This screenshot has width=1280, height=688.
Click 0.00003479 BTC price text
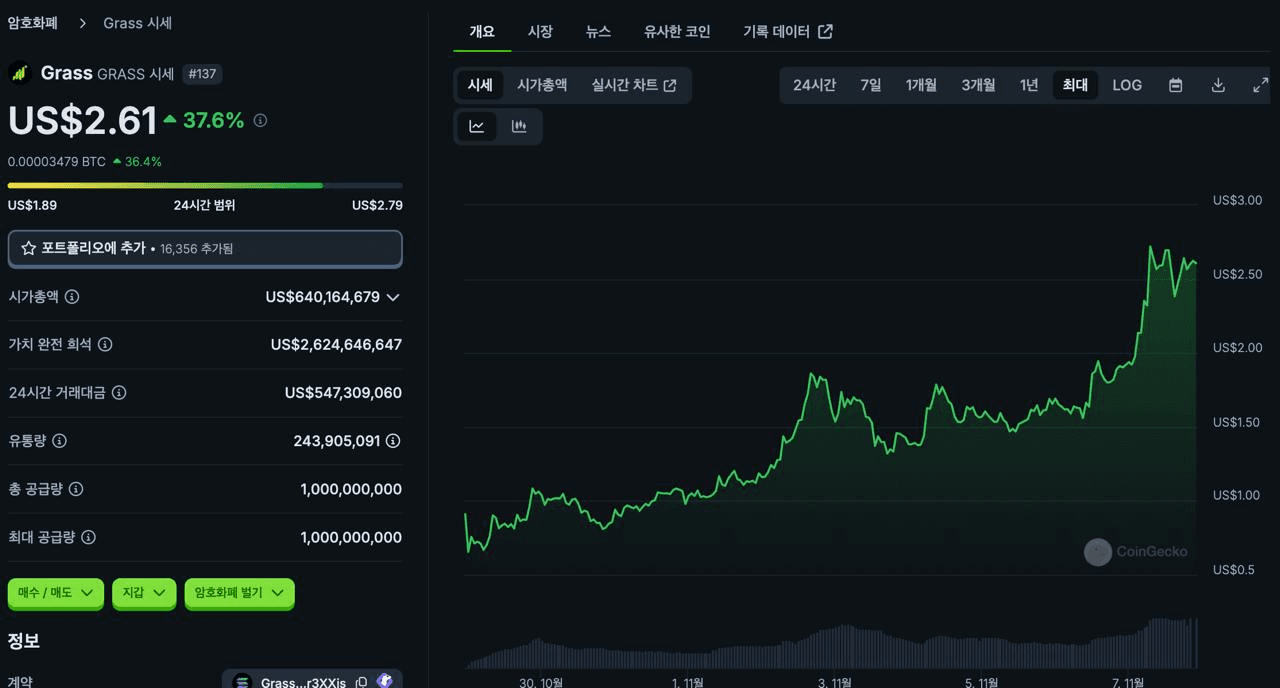[57, 161]
